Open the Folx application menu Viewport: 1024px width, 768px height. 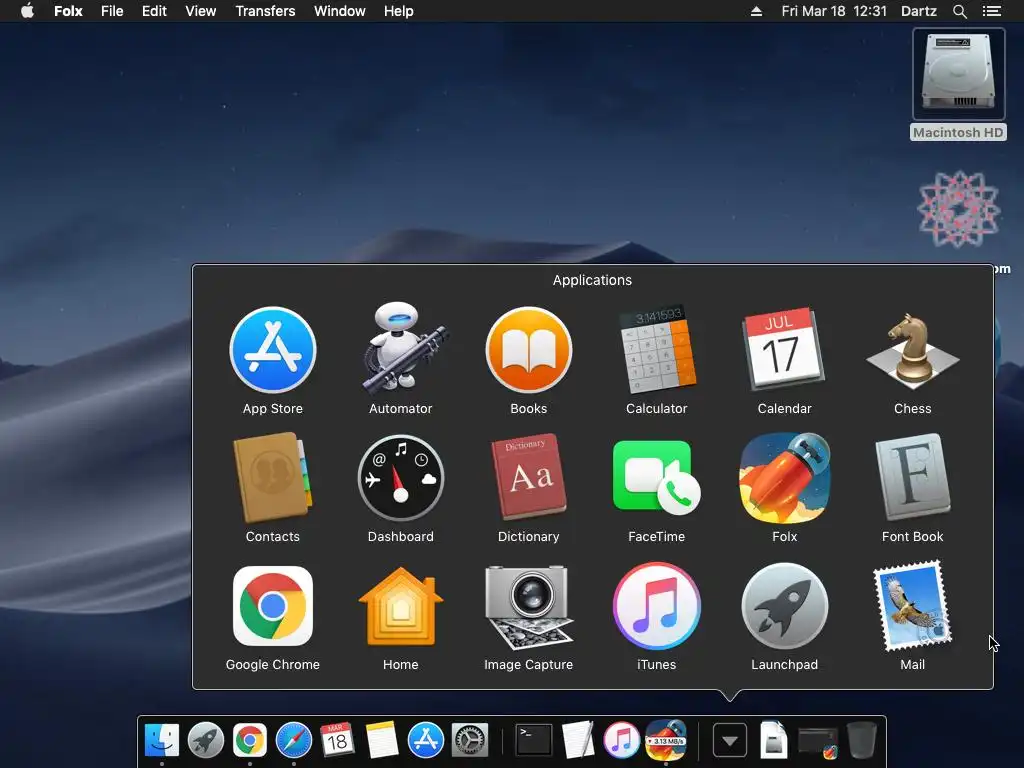pos(68,11)
